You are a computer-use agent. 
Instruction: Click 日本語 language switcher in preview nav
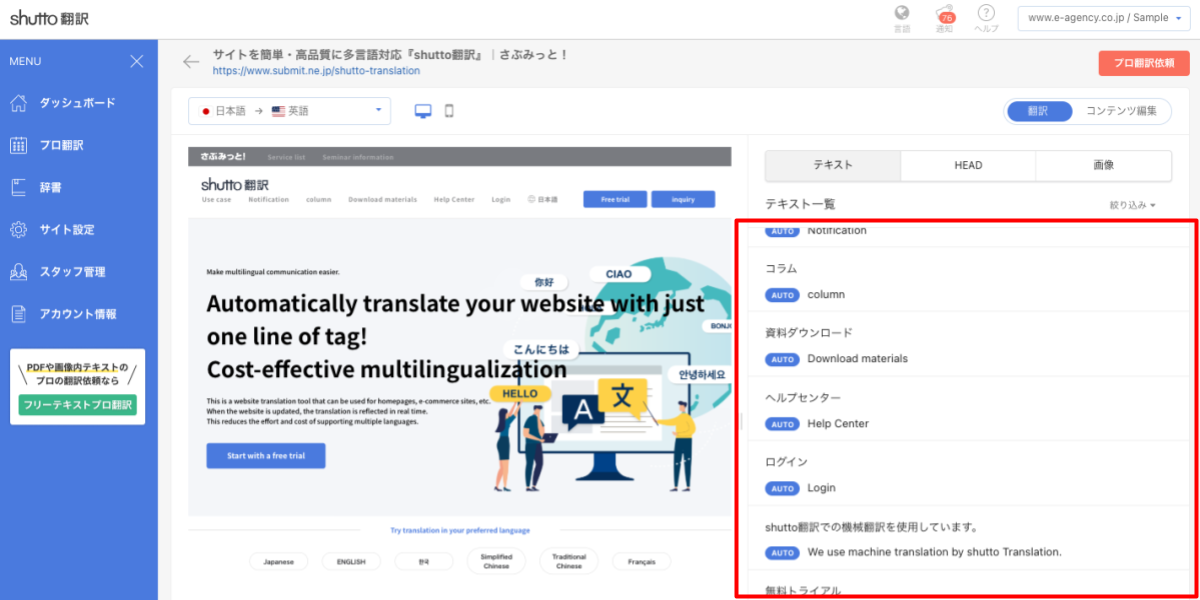(x=543, y=200)
